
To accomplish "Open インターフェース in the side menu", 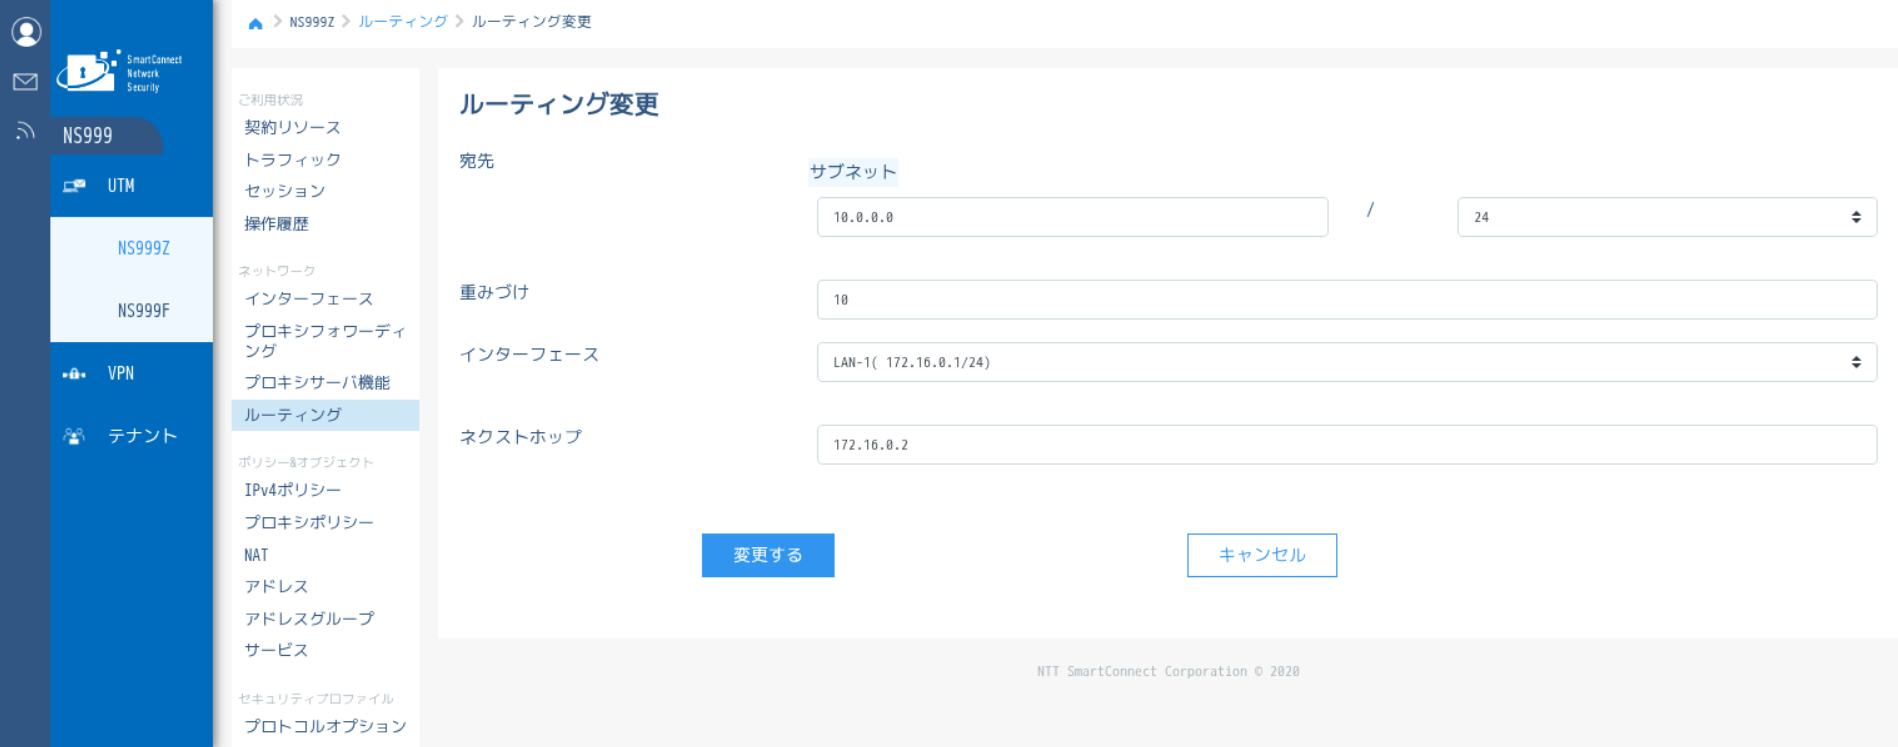I will point(309,299).
